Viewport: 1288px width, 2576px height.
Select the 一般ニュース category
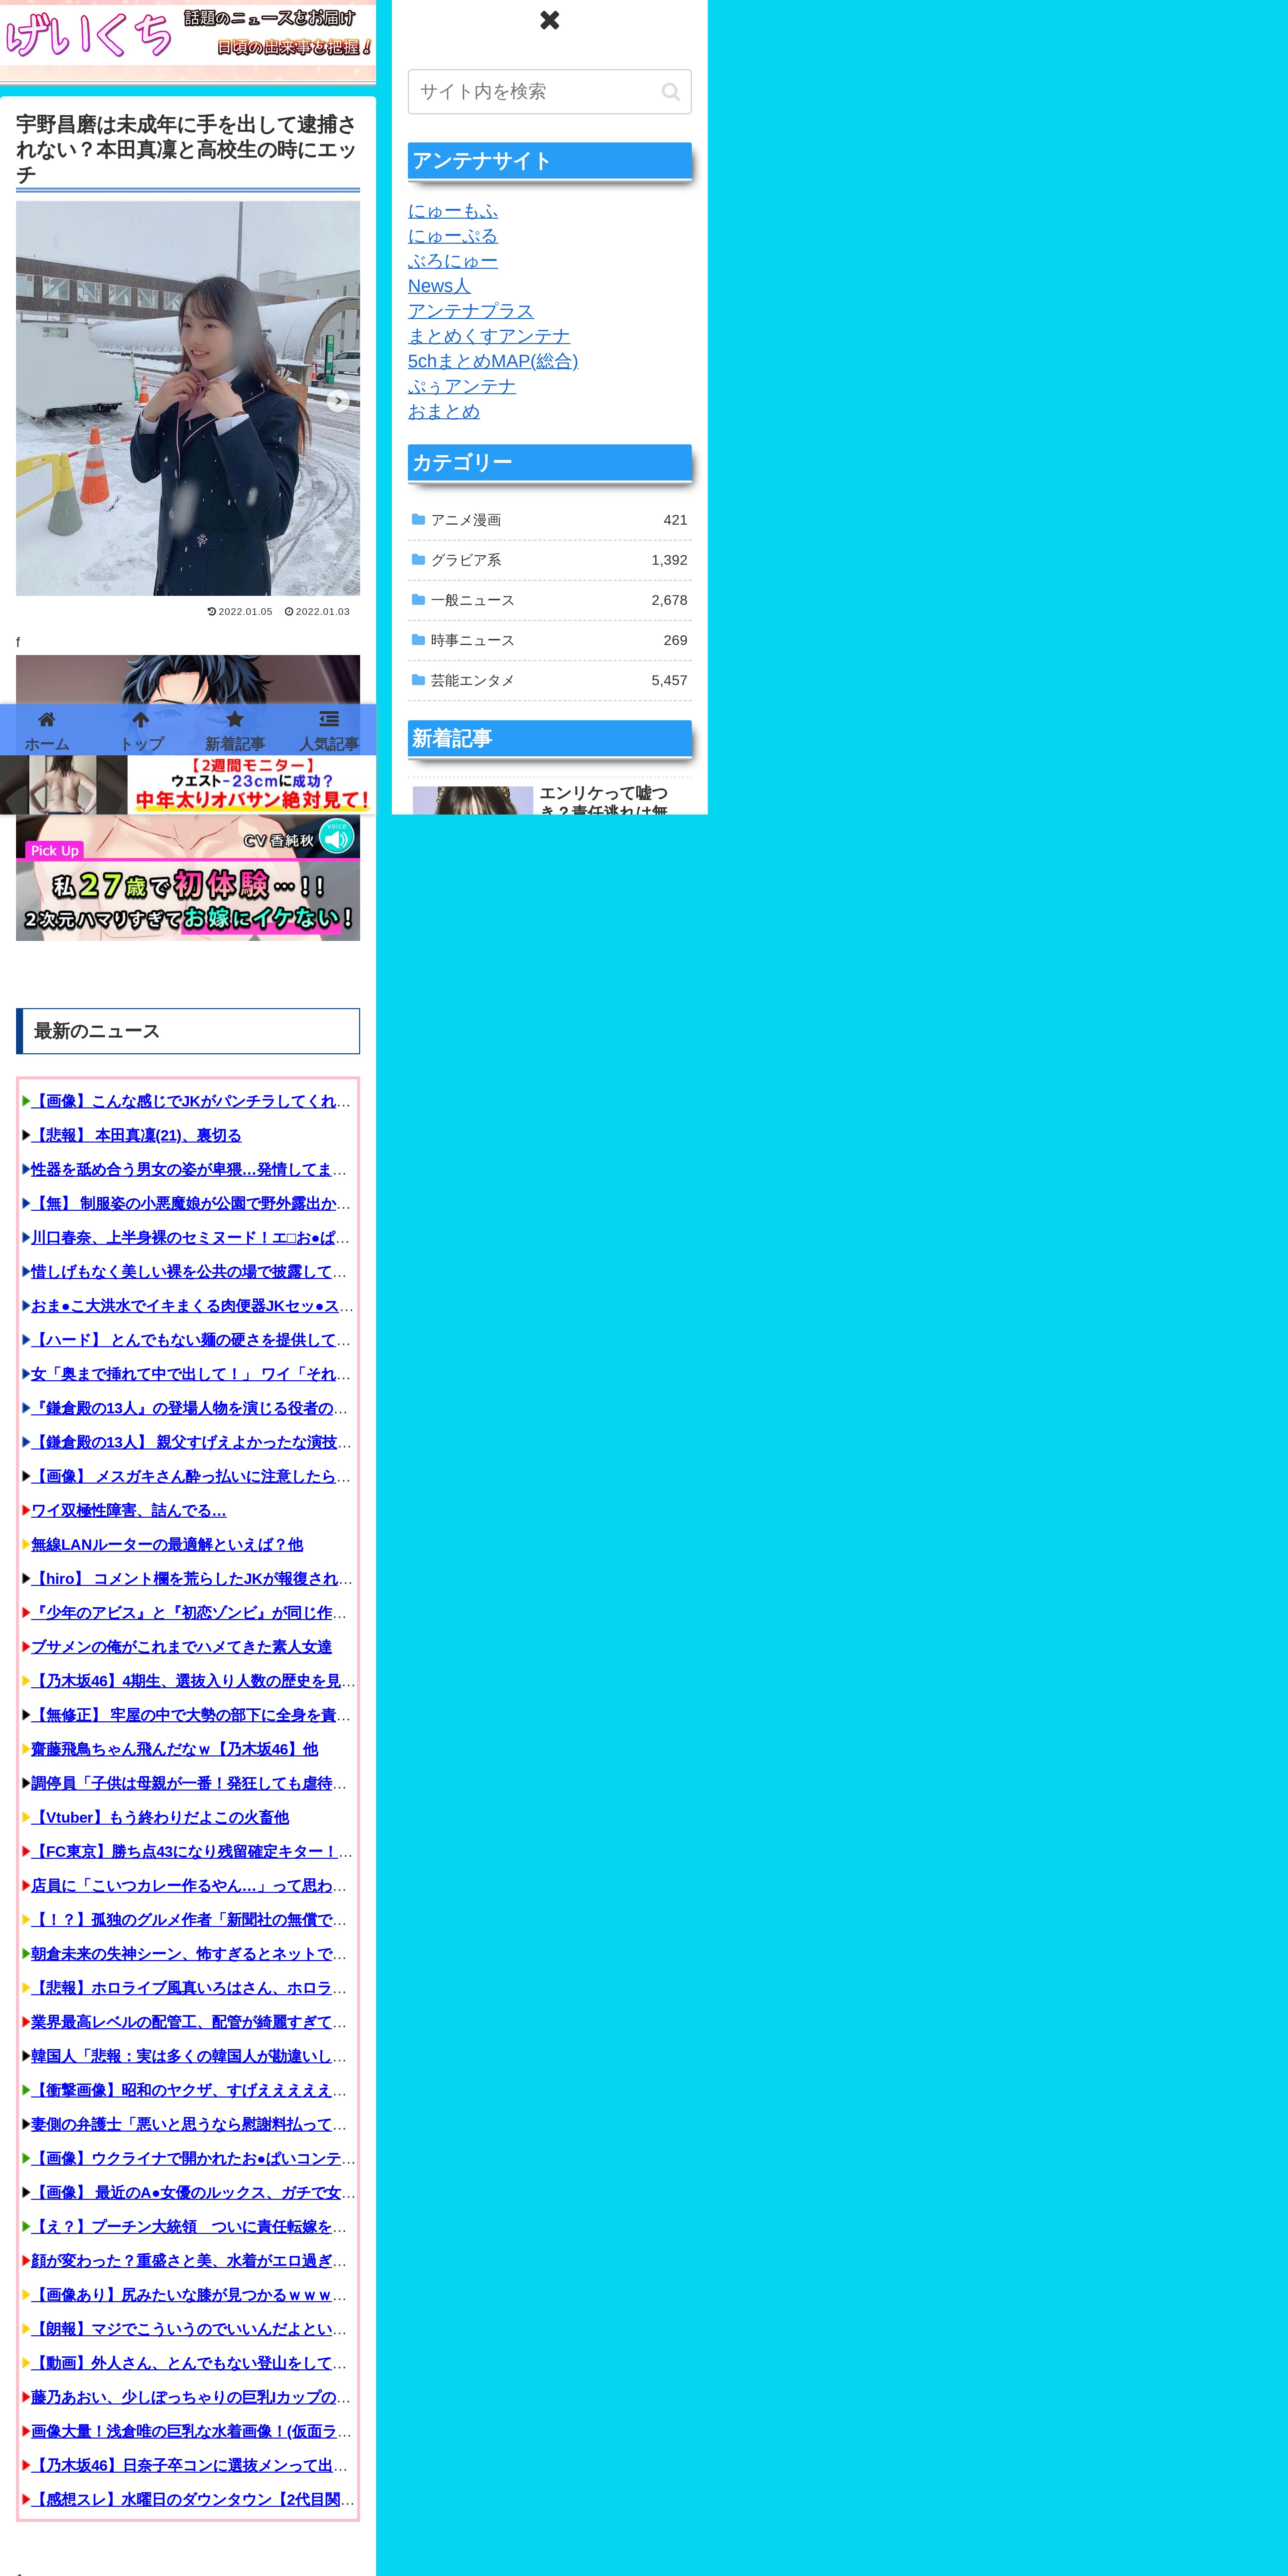click(549, 600)
